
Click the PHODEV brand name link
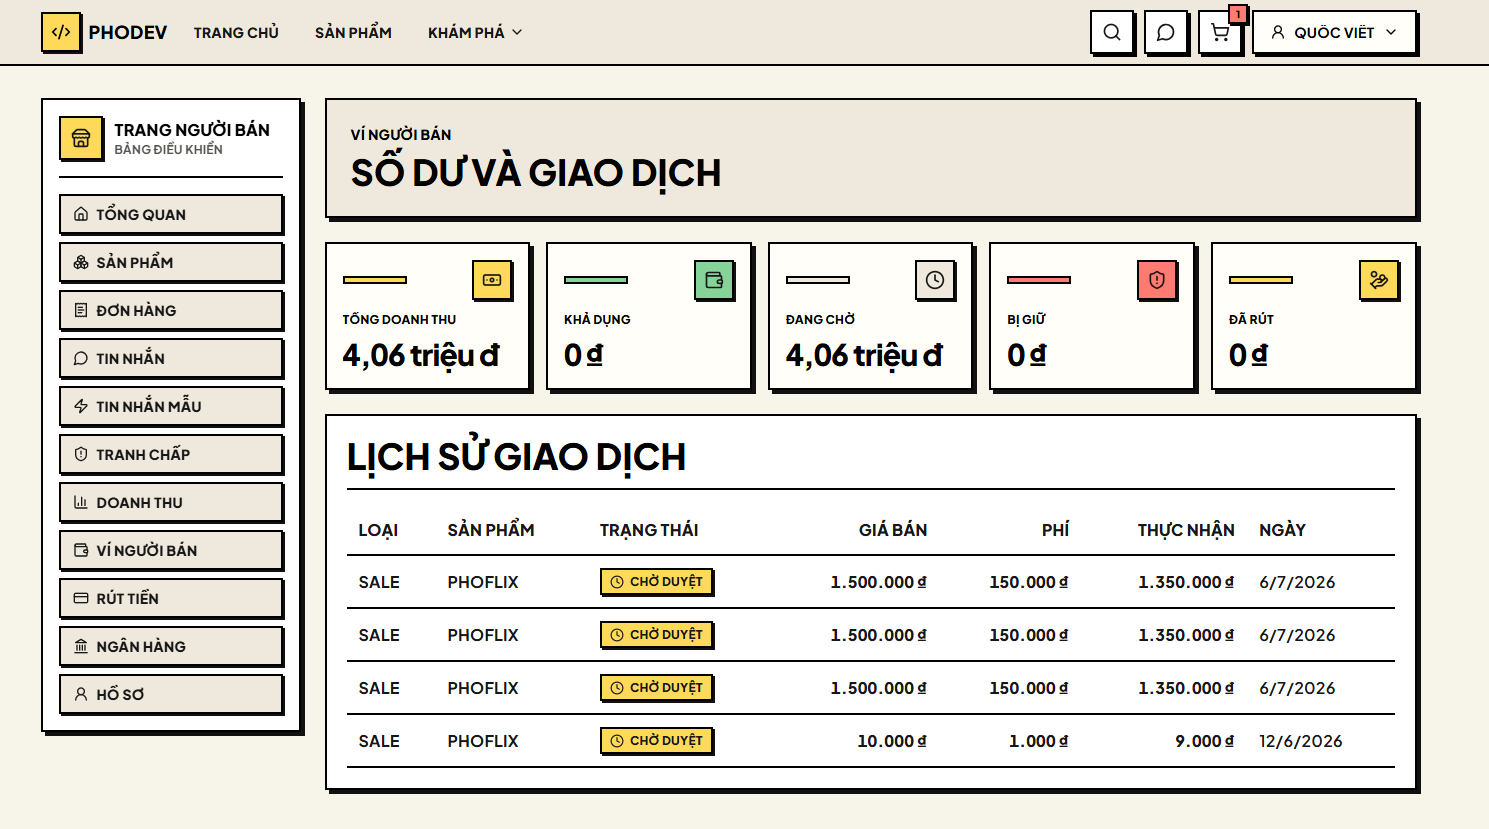[128, 32]
